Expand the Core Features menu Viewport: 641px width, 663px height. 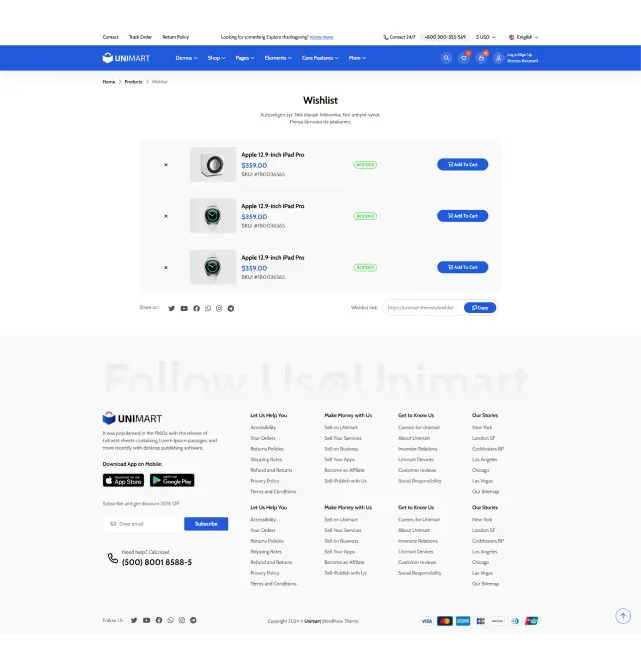pos(320,58)
